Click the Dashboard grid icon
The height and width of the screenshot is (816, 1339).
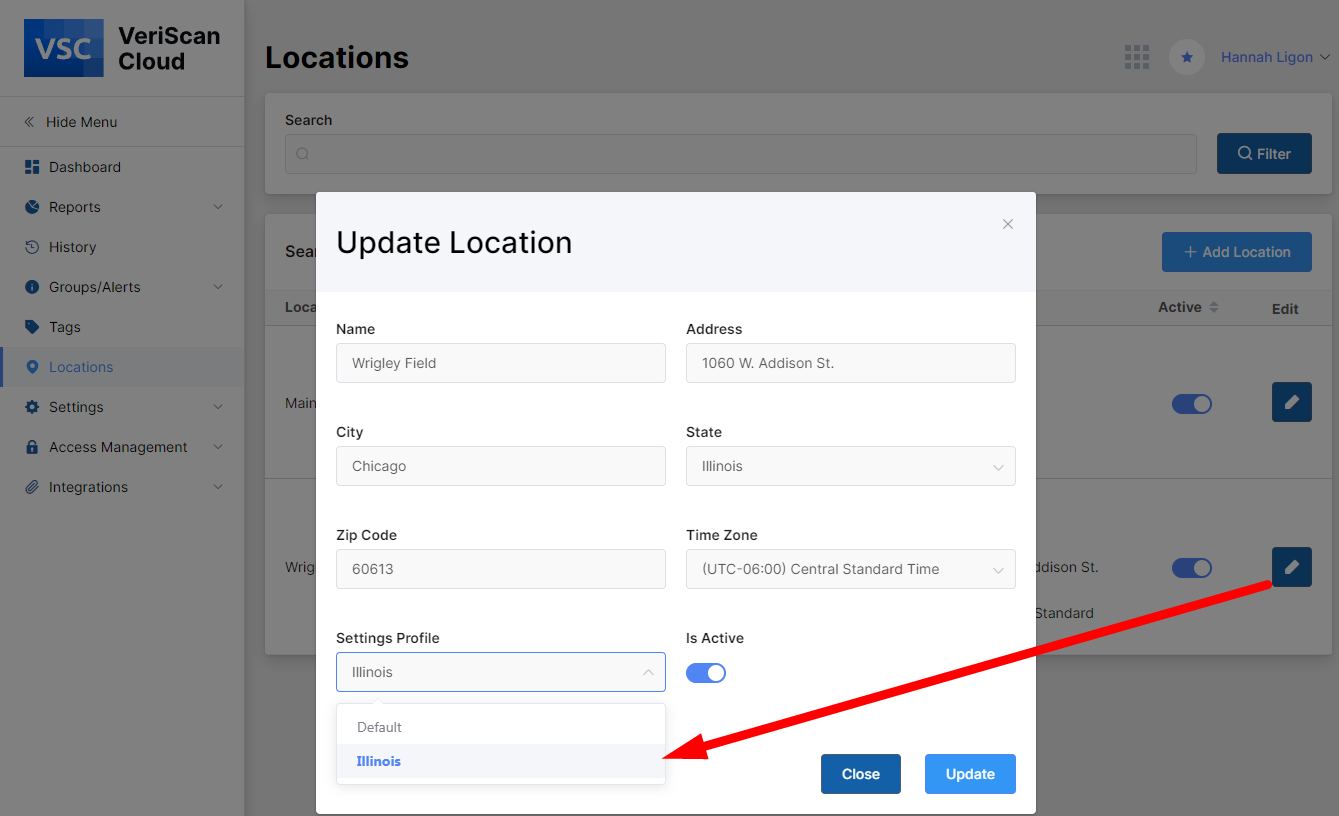point(31,167)
